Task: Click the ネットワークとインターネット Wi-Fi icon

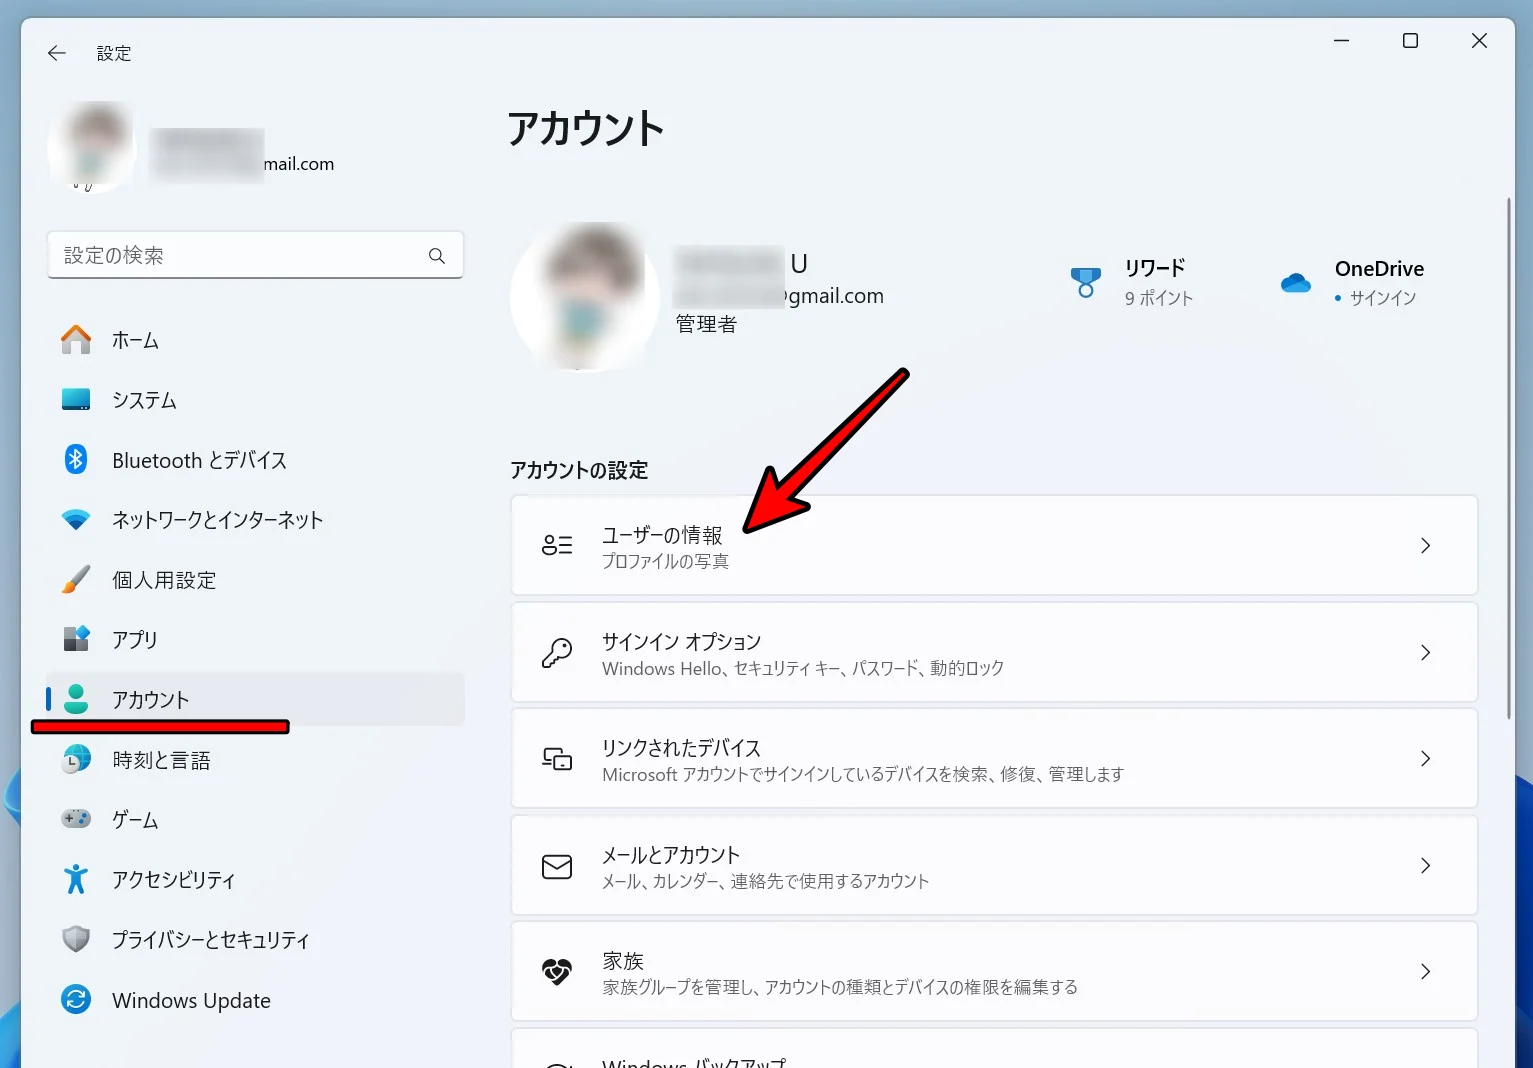Action: point(75,519)
